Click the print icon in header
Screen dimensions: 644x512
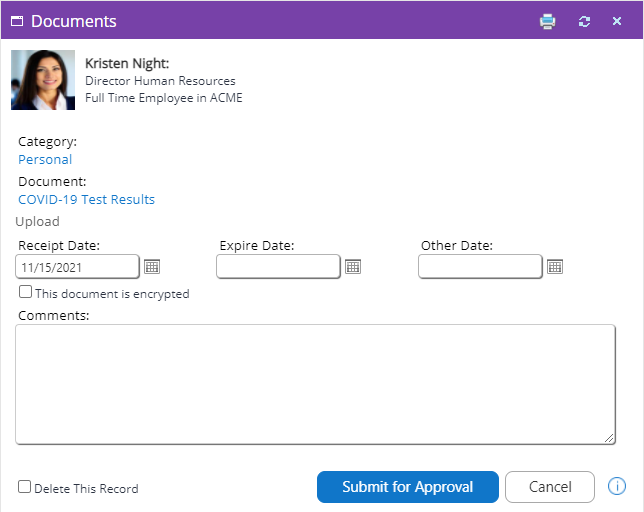pyautogui.click(x=547, y=21)
